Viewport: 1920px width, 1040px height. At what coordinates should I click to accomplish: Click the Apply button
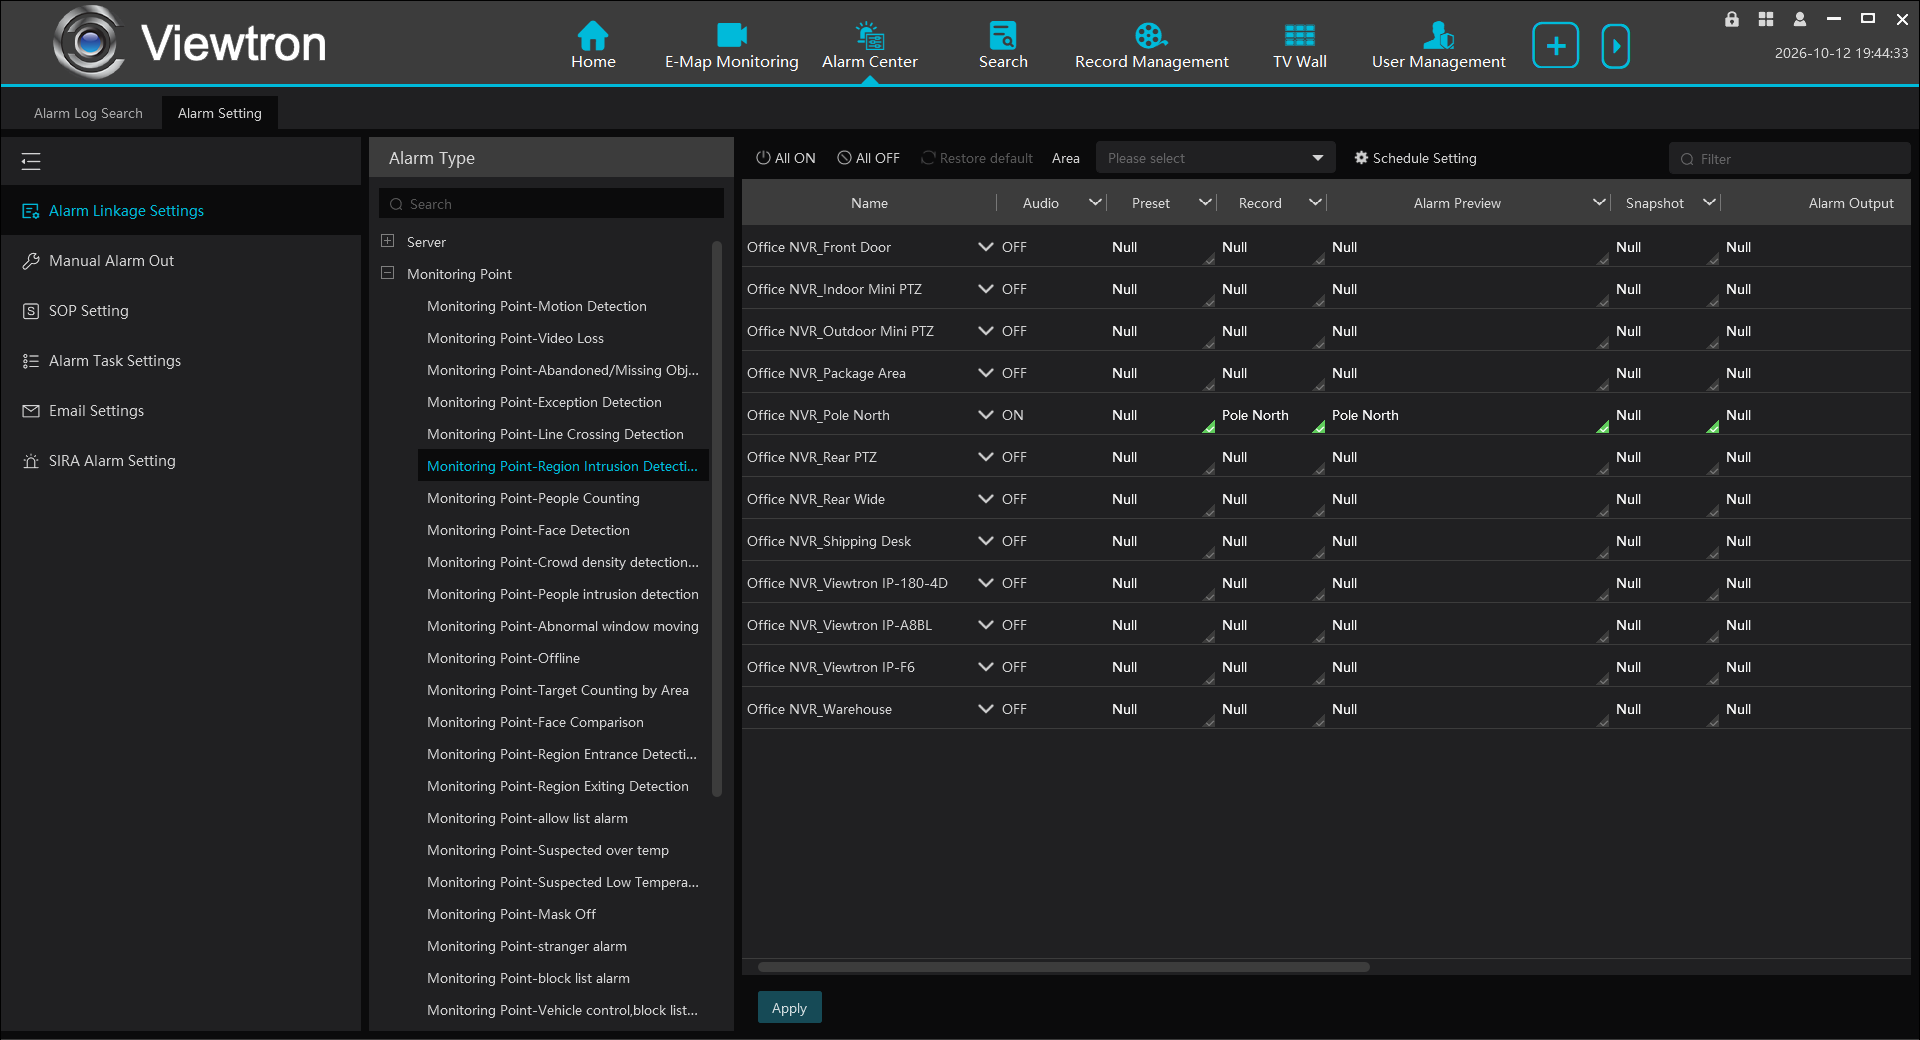pos(789,1008)
